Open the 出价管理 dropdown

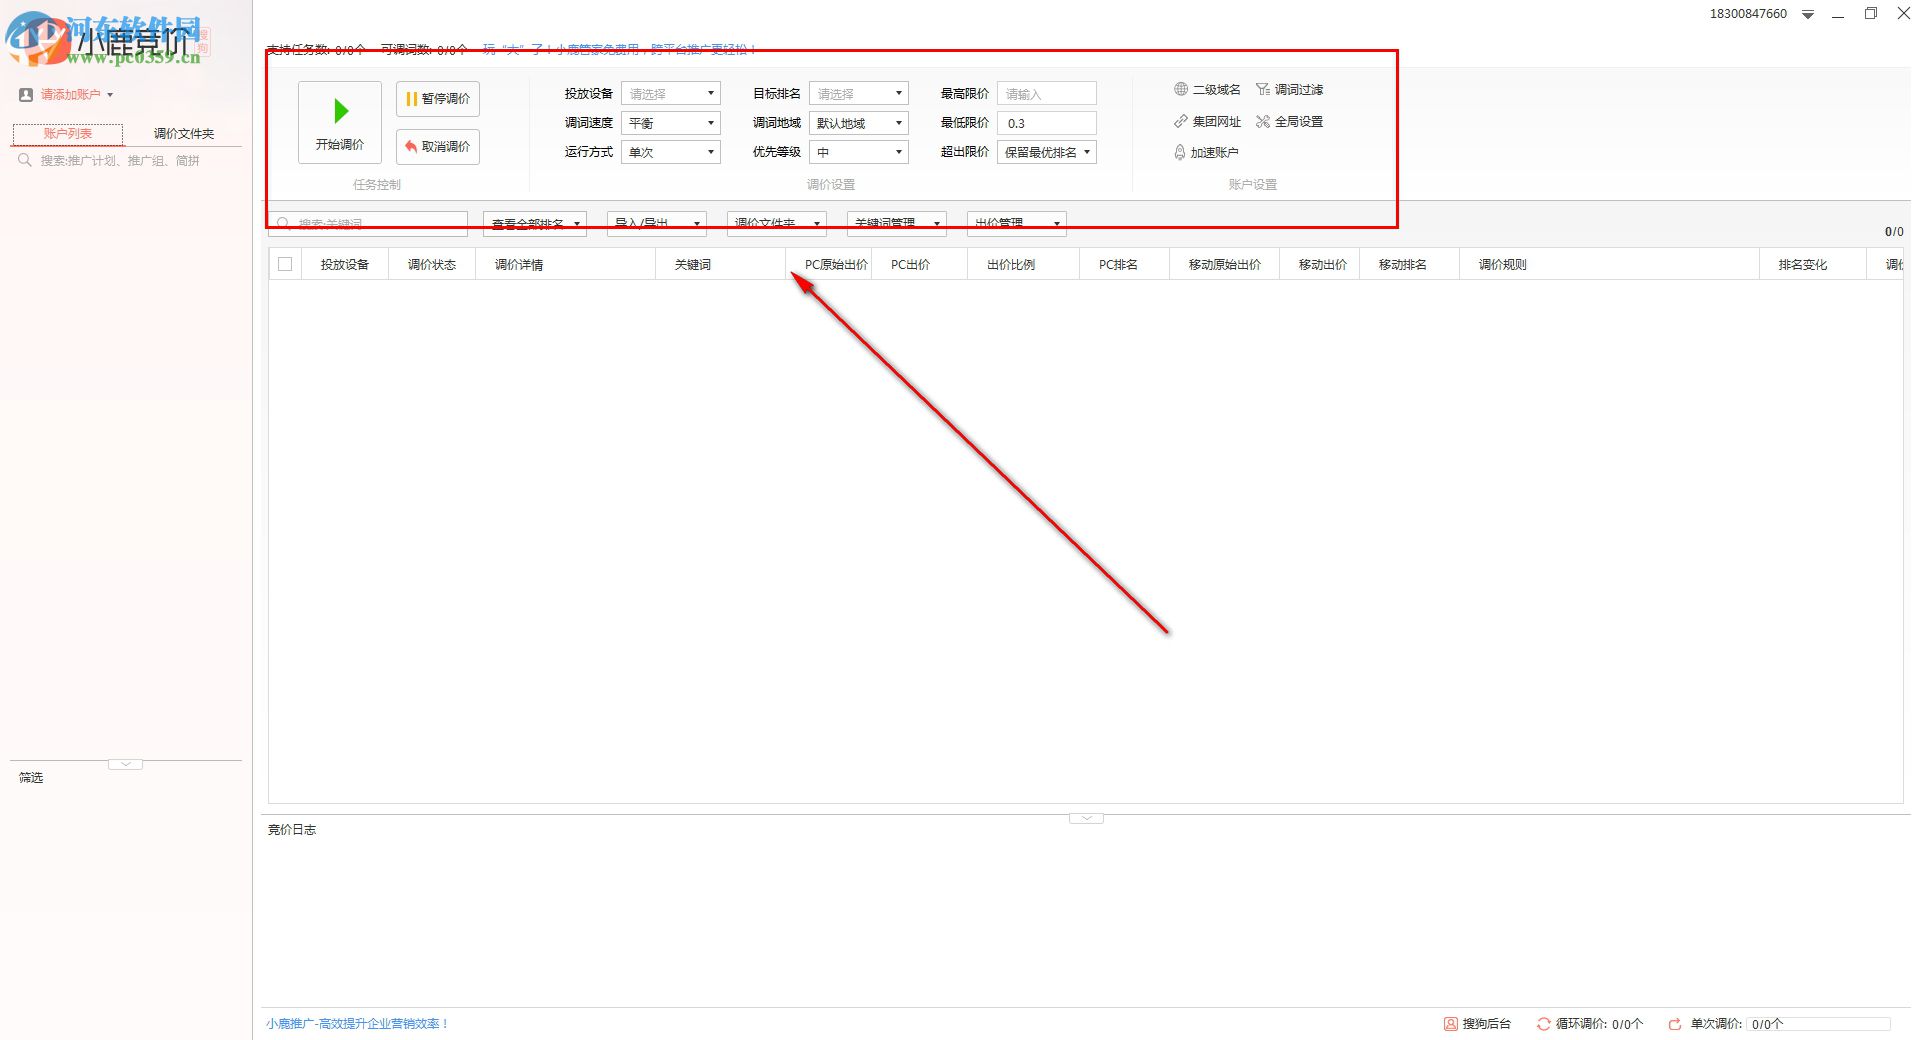[1017, 223]
